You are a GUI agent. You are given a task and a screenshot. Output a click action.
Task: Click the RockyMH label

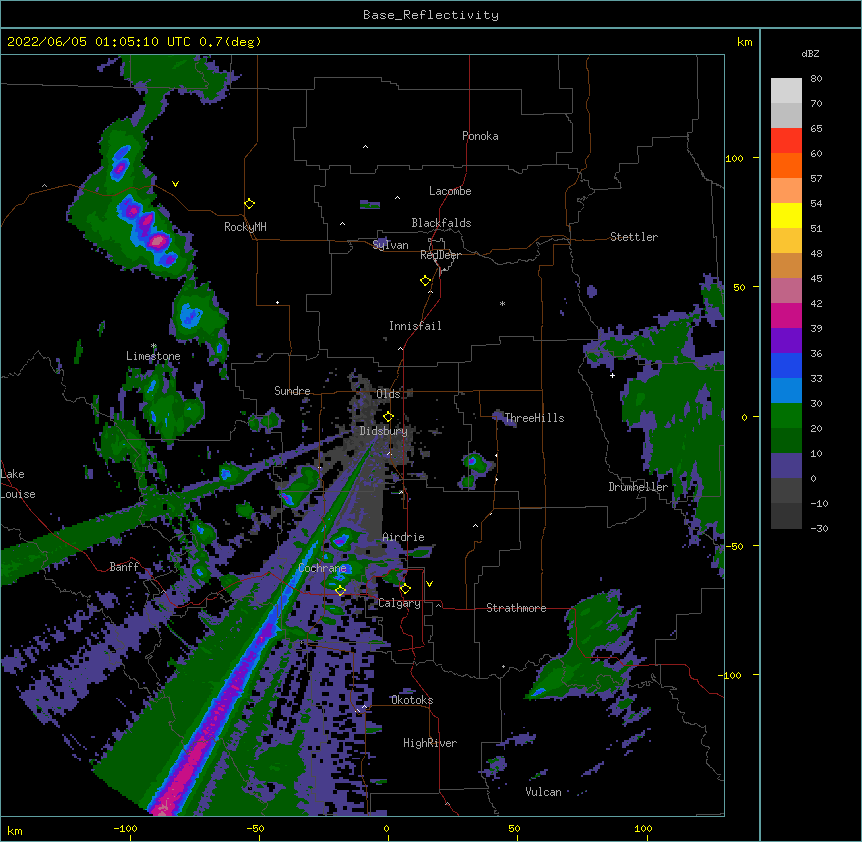click(245, 226)
